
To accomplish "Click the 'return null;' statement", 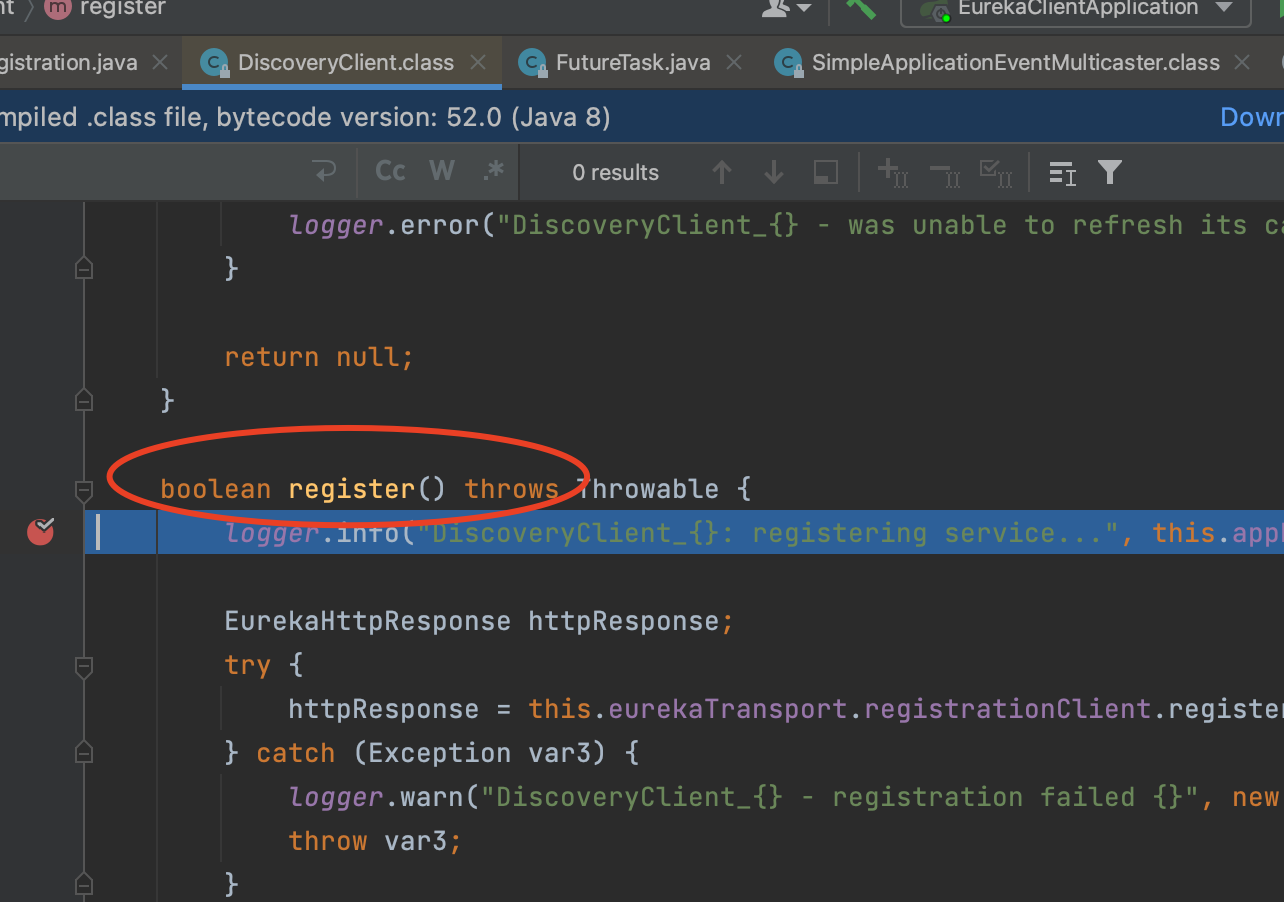I will point(319,357).
